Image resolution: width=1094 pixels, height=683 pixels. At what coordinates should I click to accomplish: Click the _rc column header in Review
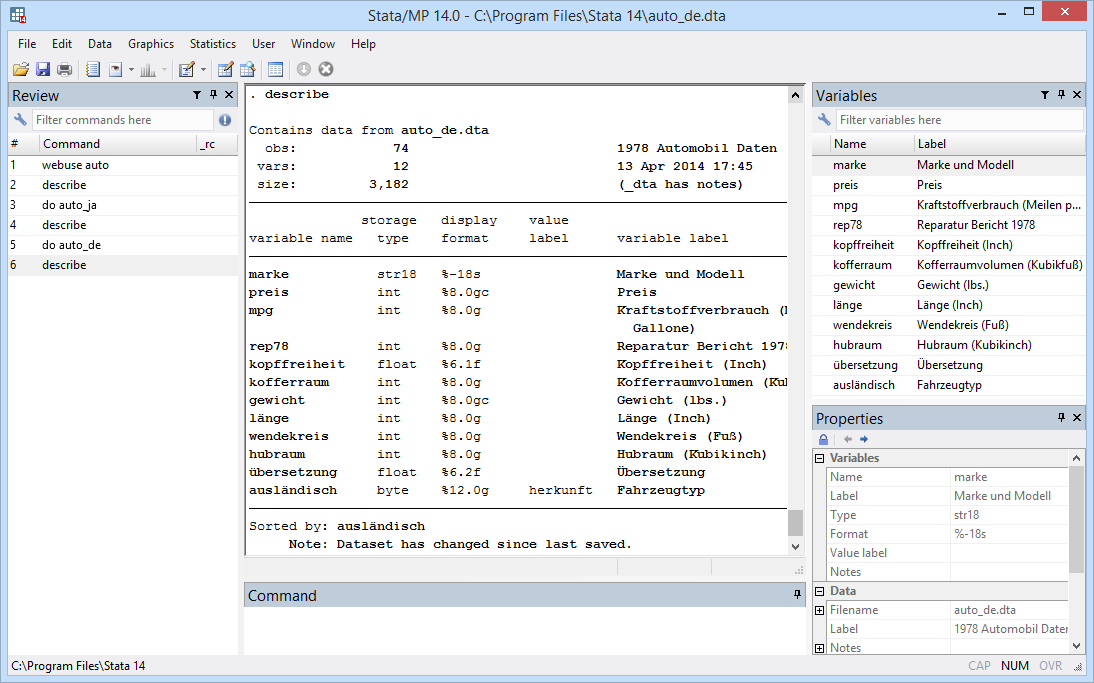pos(216,144)
